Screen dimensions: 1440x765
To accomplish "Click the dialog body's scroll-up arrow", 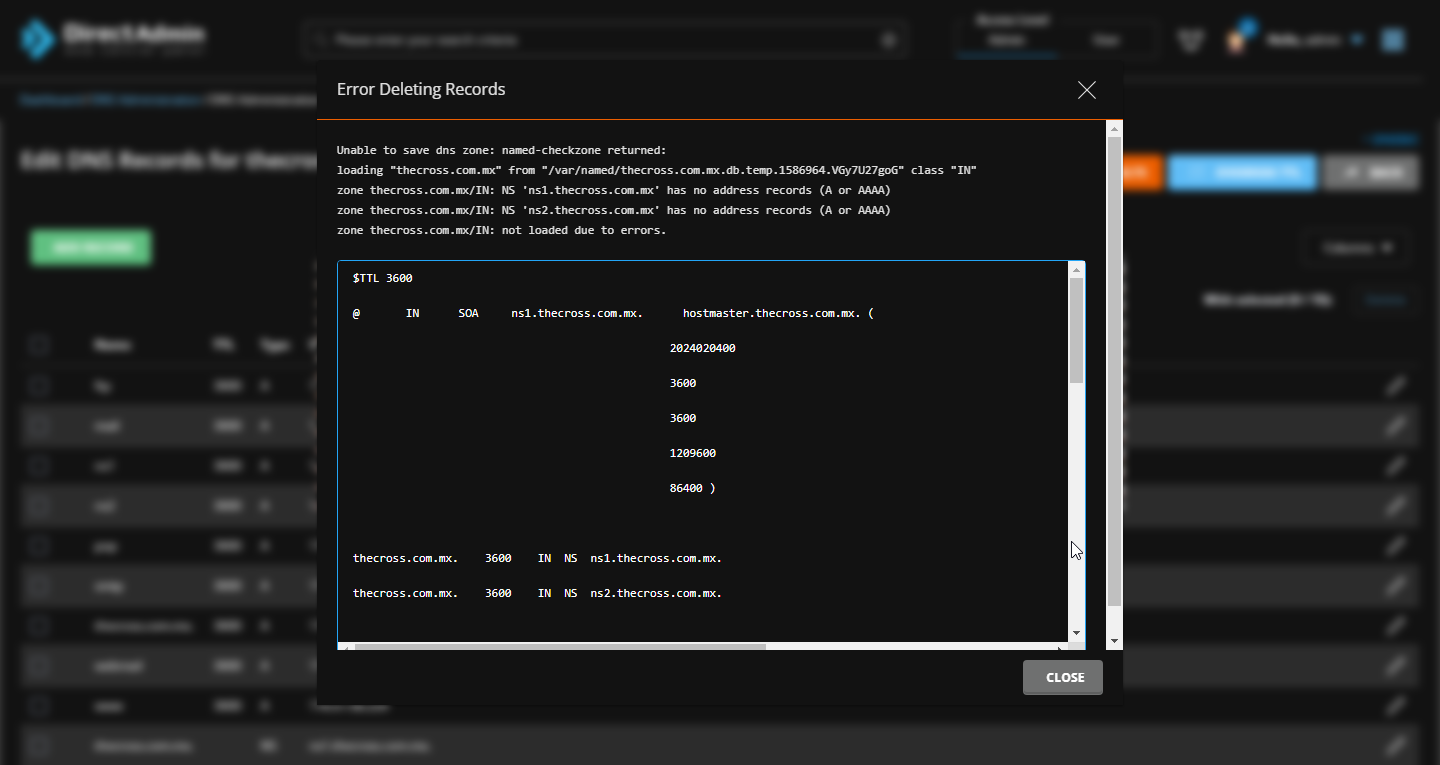I will 1115,128.
